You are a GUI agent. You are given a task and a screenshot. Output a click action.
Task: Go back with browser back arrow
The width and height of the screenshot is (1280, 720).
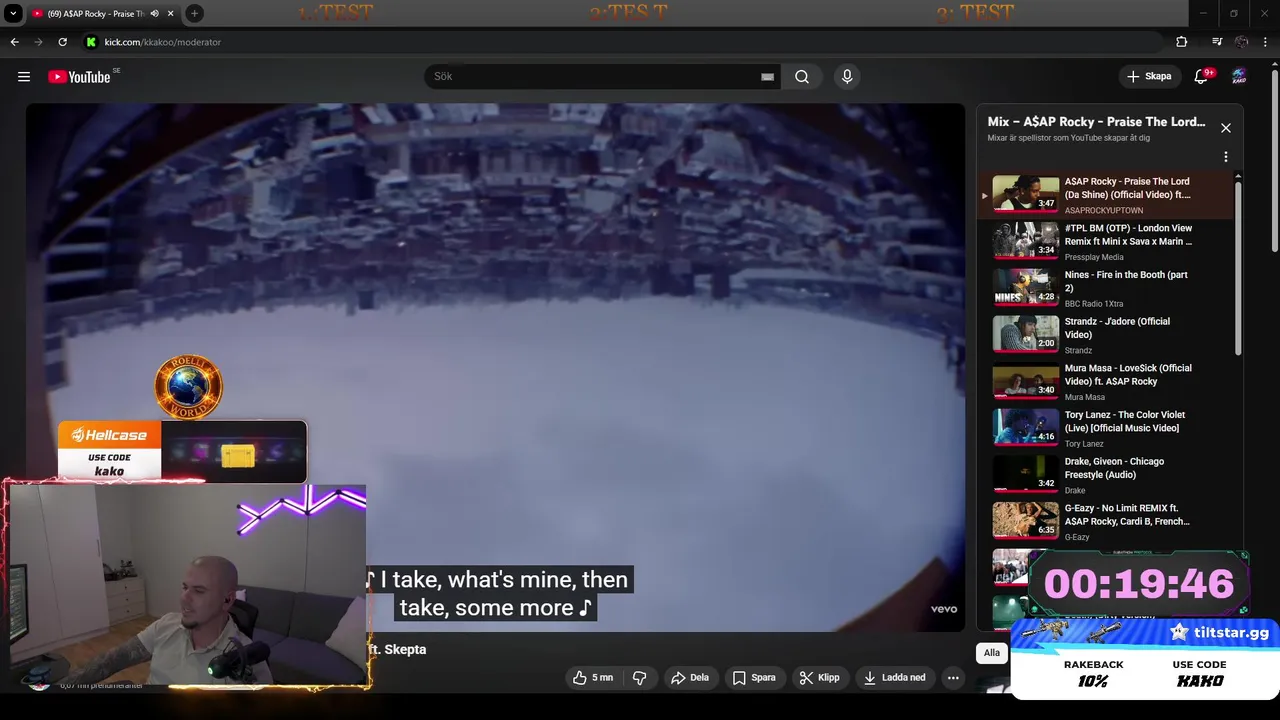(x=14, y=42)
